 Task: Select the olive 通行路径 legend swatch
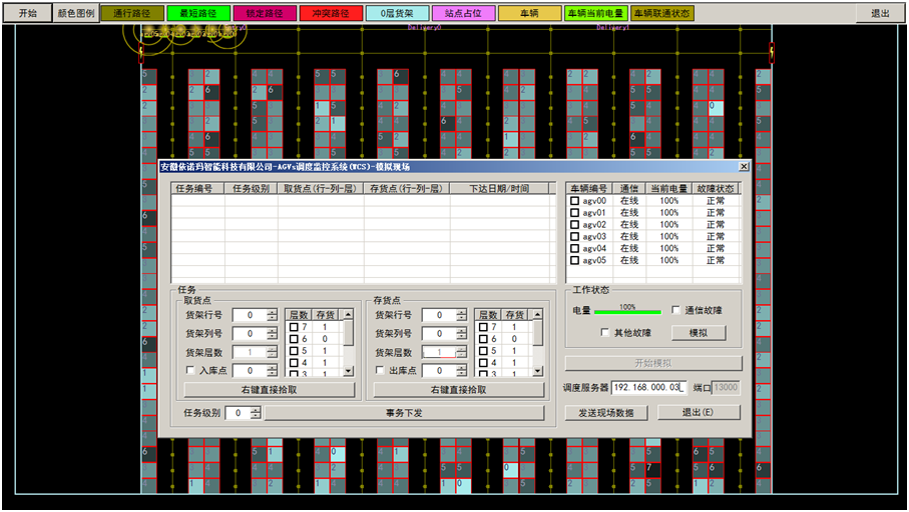pyautogui.click(x=132, y=14)
